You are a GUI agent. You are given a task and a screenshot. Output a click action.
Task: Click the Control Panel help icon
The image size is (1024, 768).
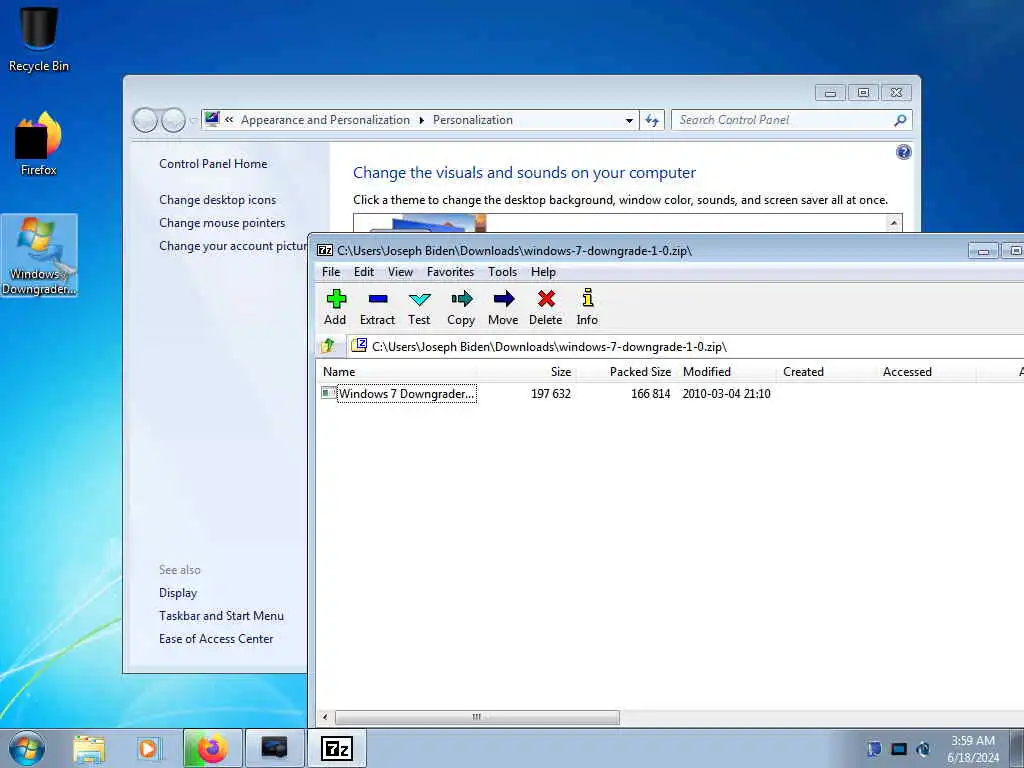click(x=904, y=152)
